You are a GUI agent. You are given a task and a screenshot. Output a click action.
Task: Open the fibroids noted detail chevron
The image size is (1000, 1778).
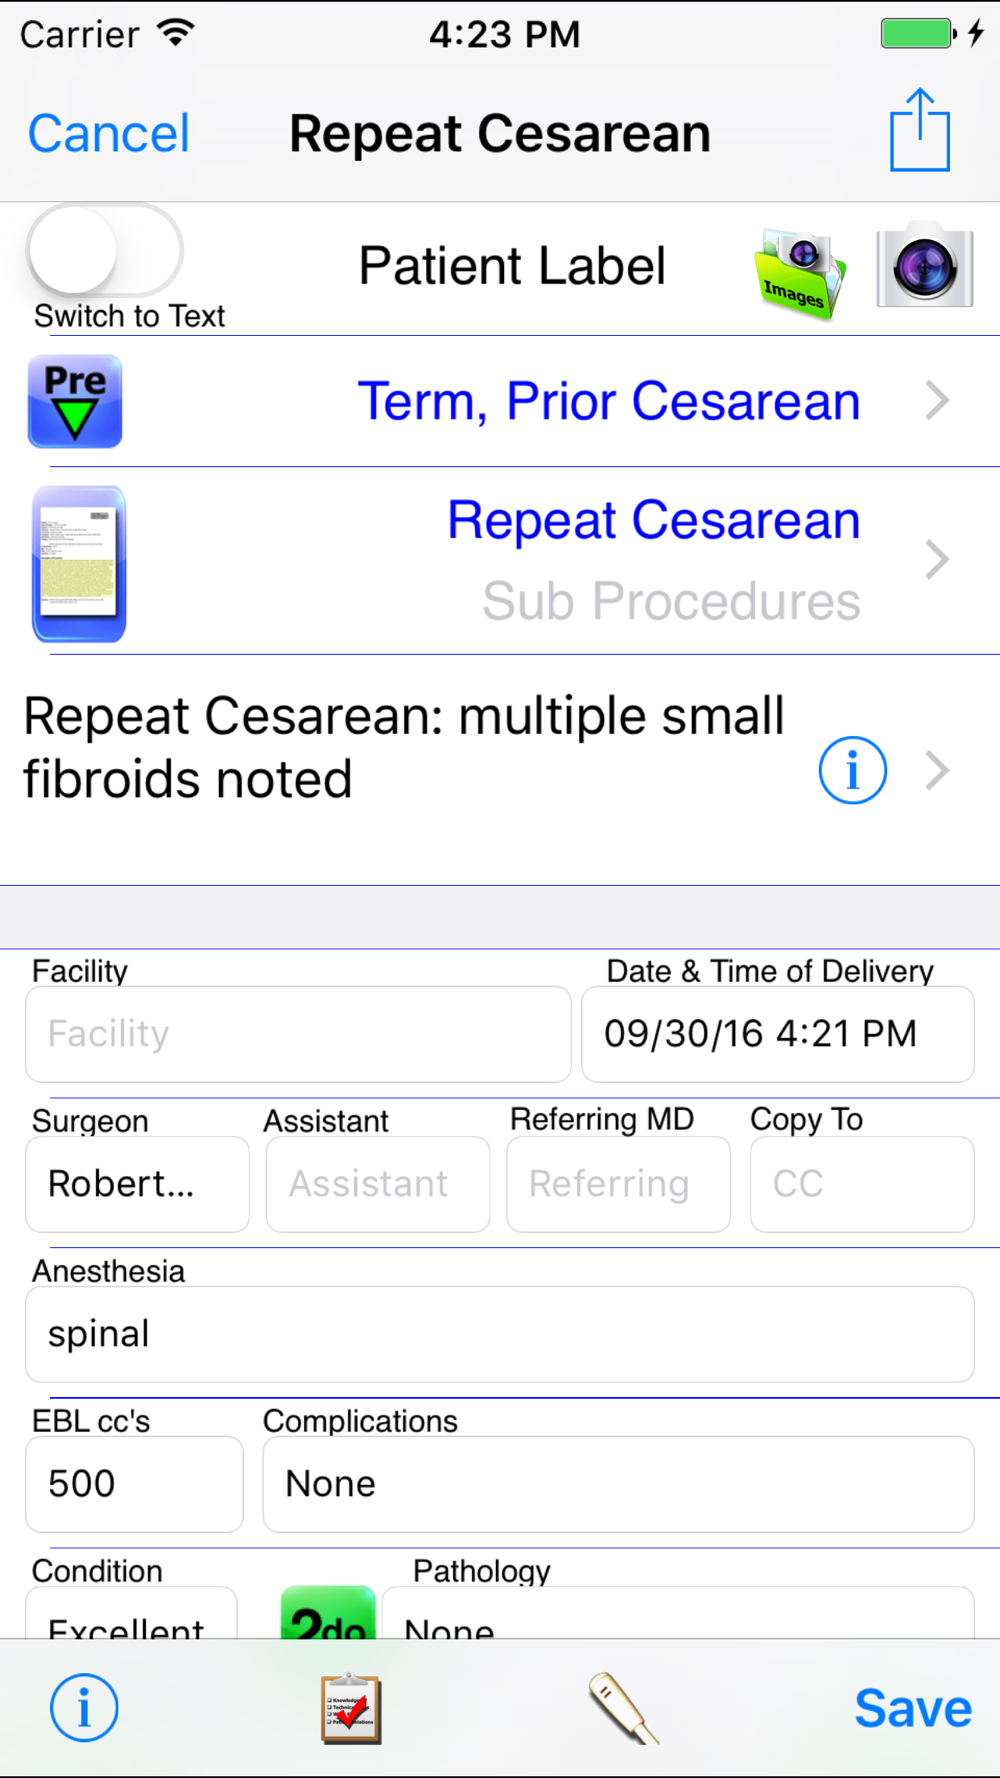click(x=936, y=771)
